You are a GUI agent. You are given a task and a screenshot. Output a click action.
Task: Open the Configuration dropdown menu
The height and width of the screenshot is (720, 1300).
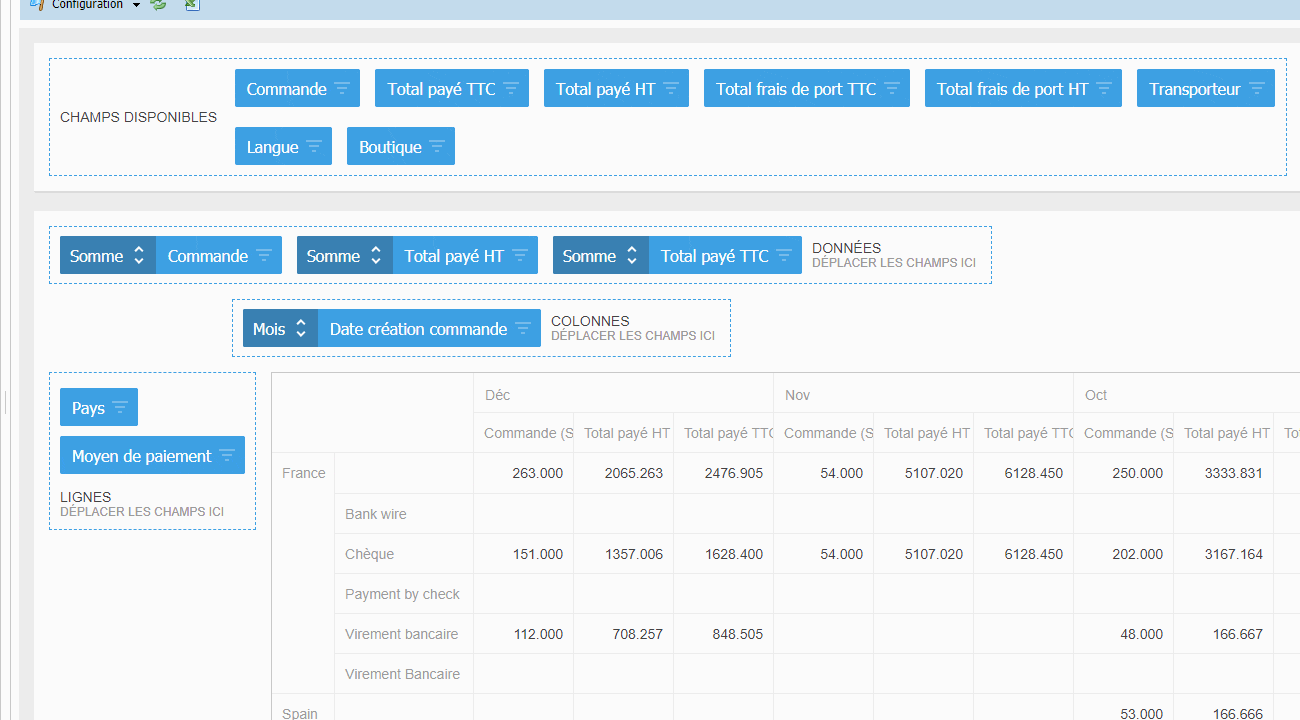[136, 5]
